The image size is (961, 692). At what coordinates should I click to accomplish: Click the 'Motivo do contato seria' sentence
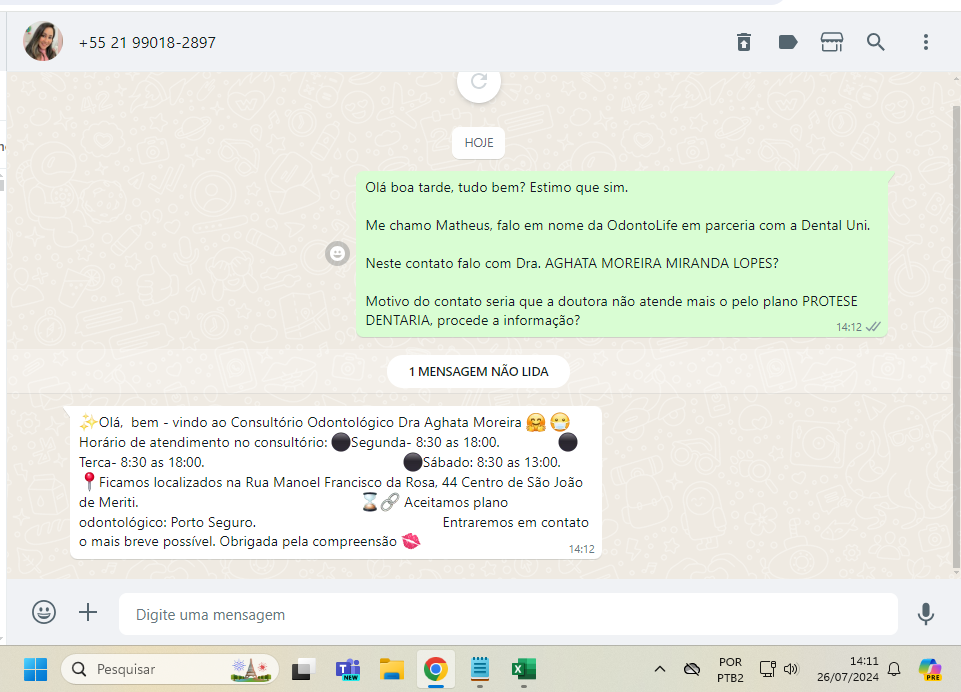tap(612, 311)
